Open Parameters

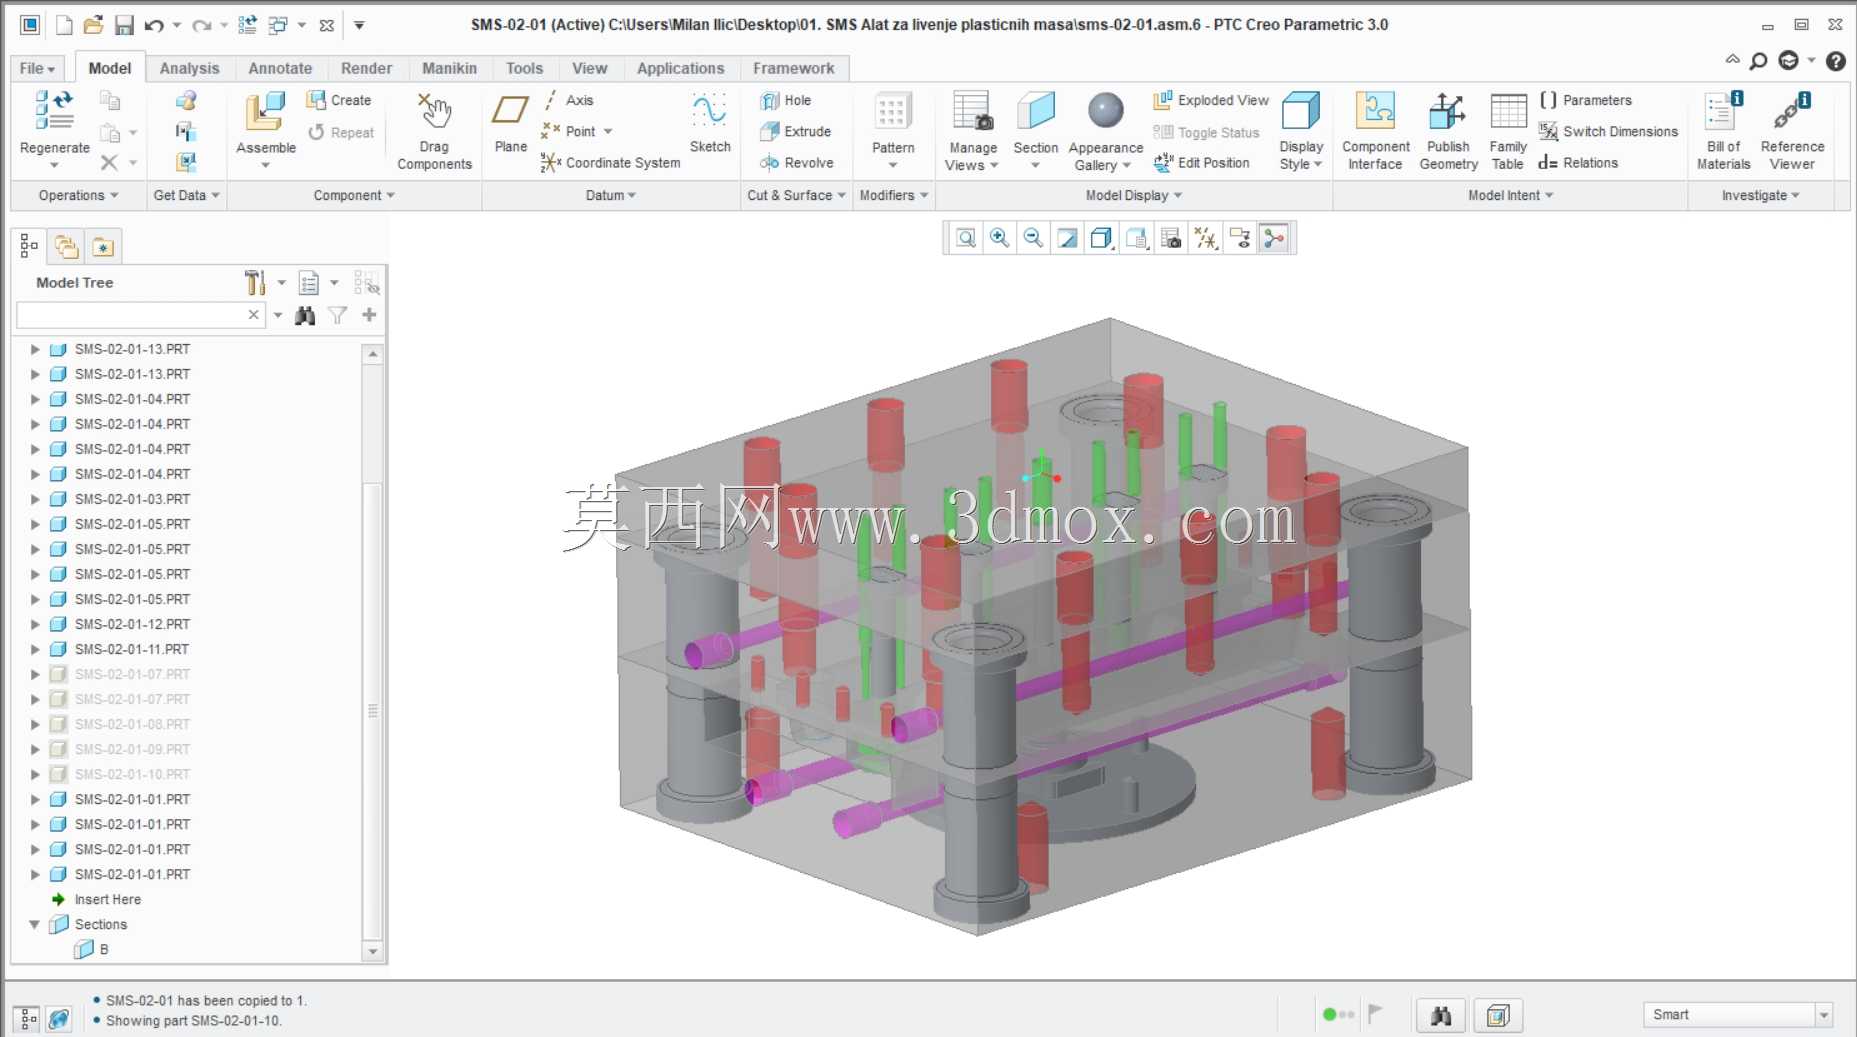pyautogui.click(x=1585, y=100)
